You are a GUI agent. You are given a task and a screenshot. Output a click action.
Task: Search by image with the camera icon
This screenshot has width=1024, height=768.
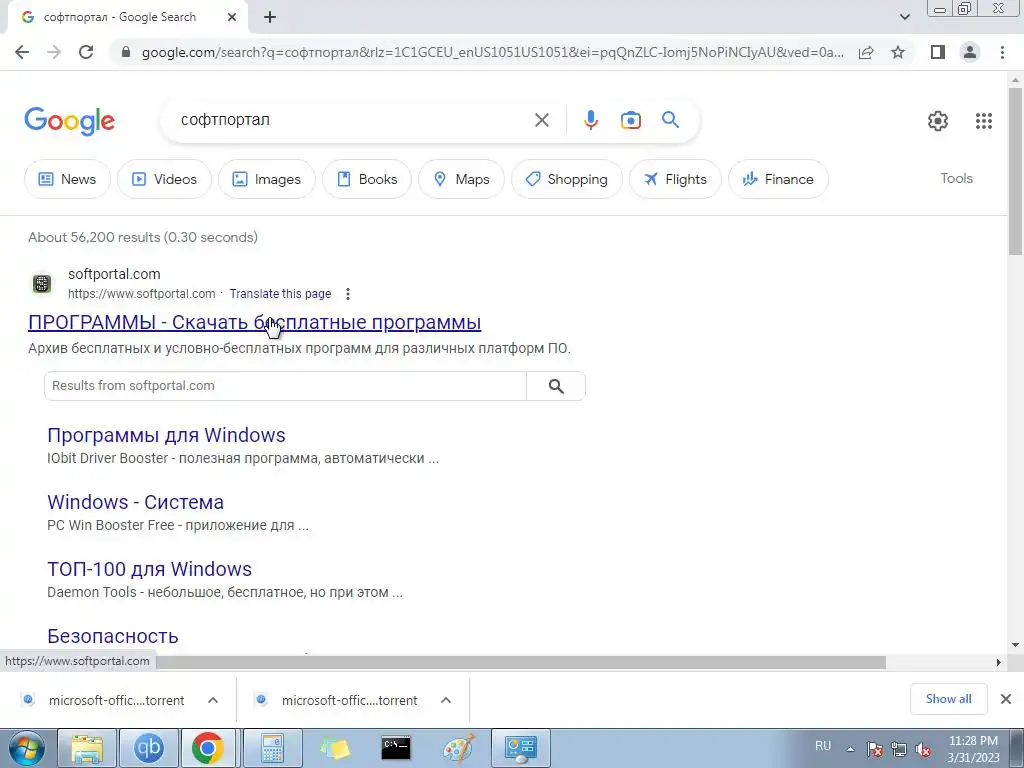pyautogui.click(x=630, y=120)
